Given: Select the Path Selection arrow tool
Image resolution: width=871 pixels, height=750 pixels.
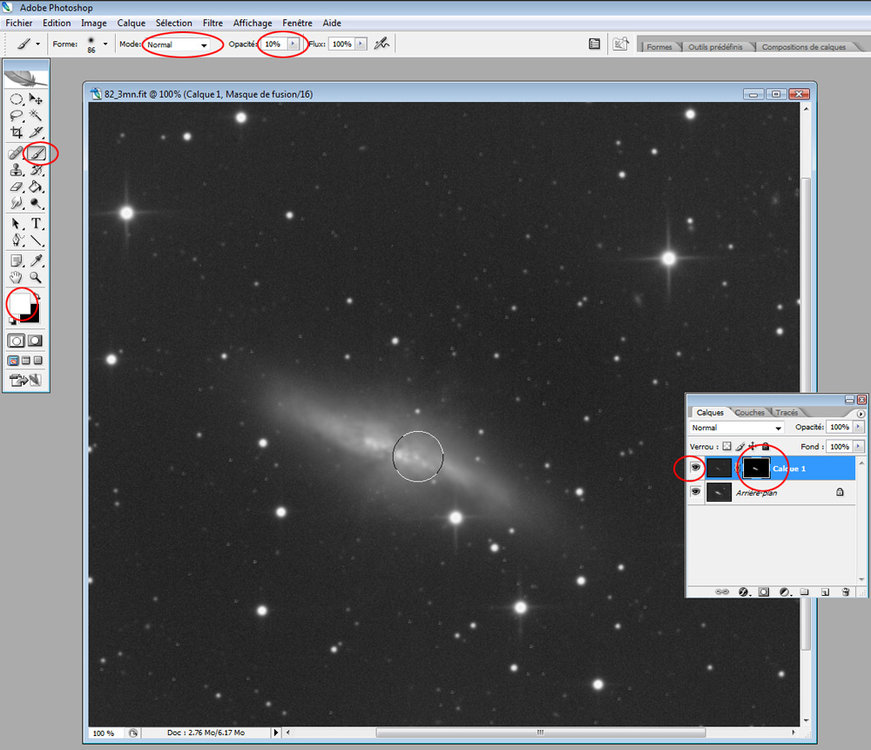Looking at the screenshot, I should pos(16,223).
